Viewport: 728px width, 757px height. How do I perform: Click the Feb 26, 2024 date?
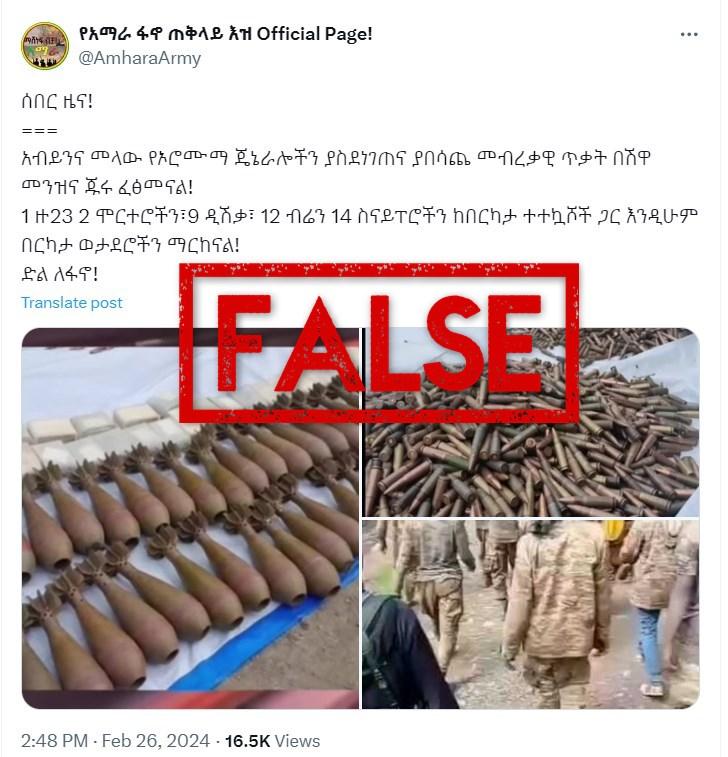click(155, 741)
